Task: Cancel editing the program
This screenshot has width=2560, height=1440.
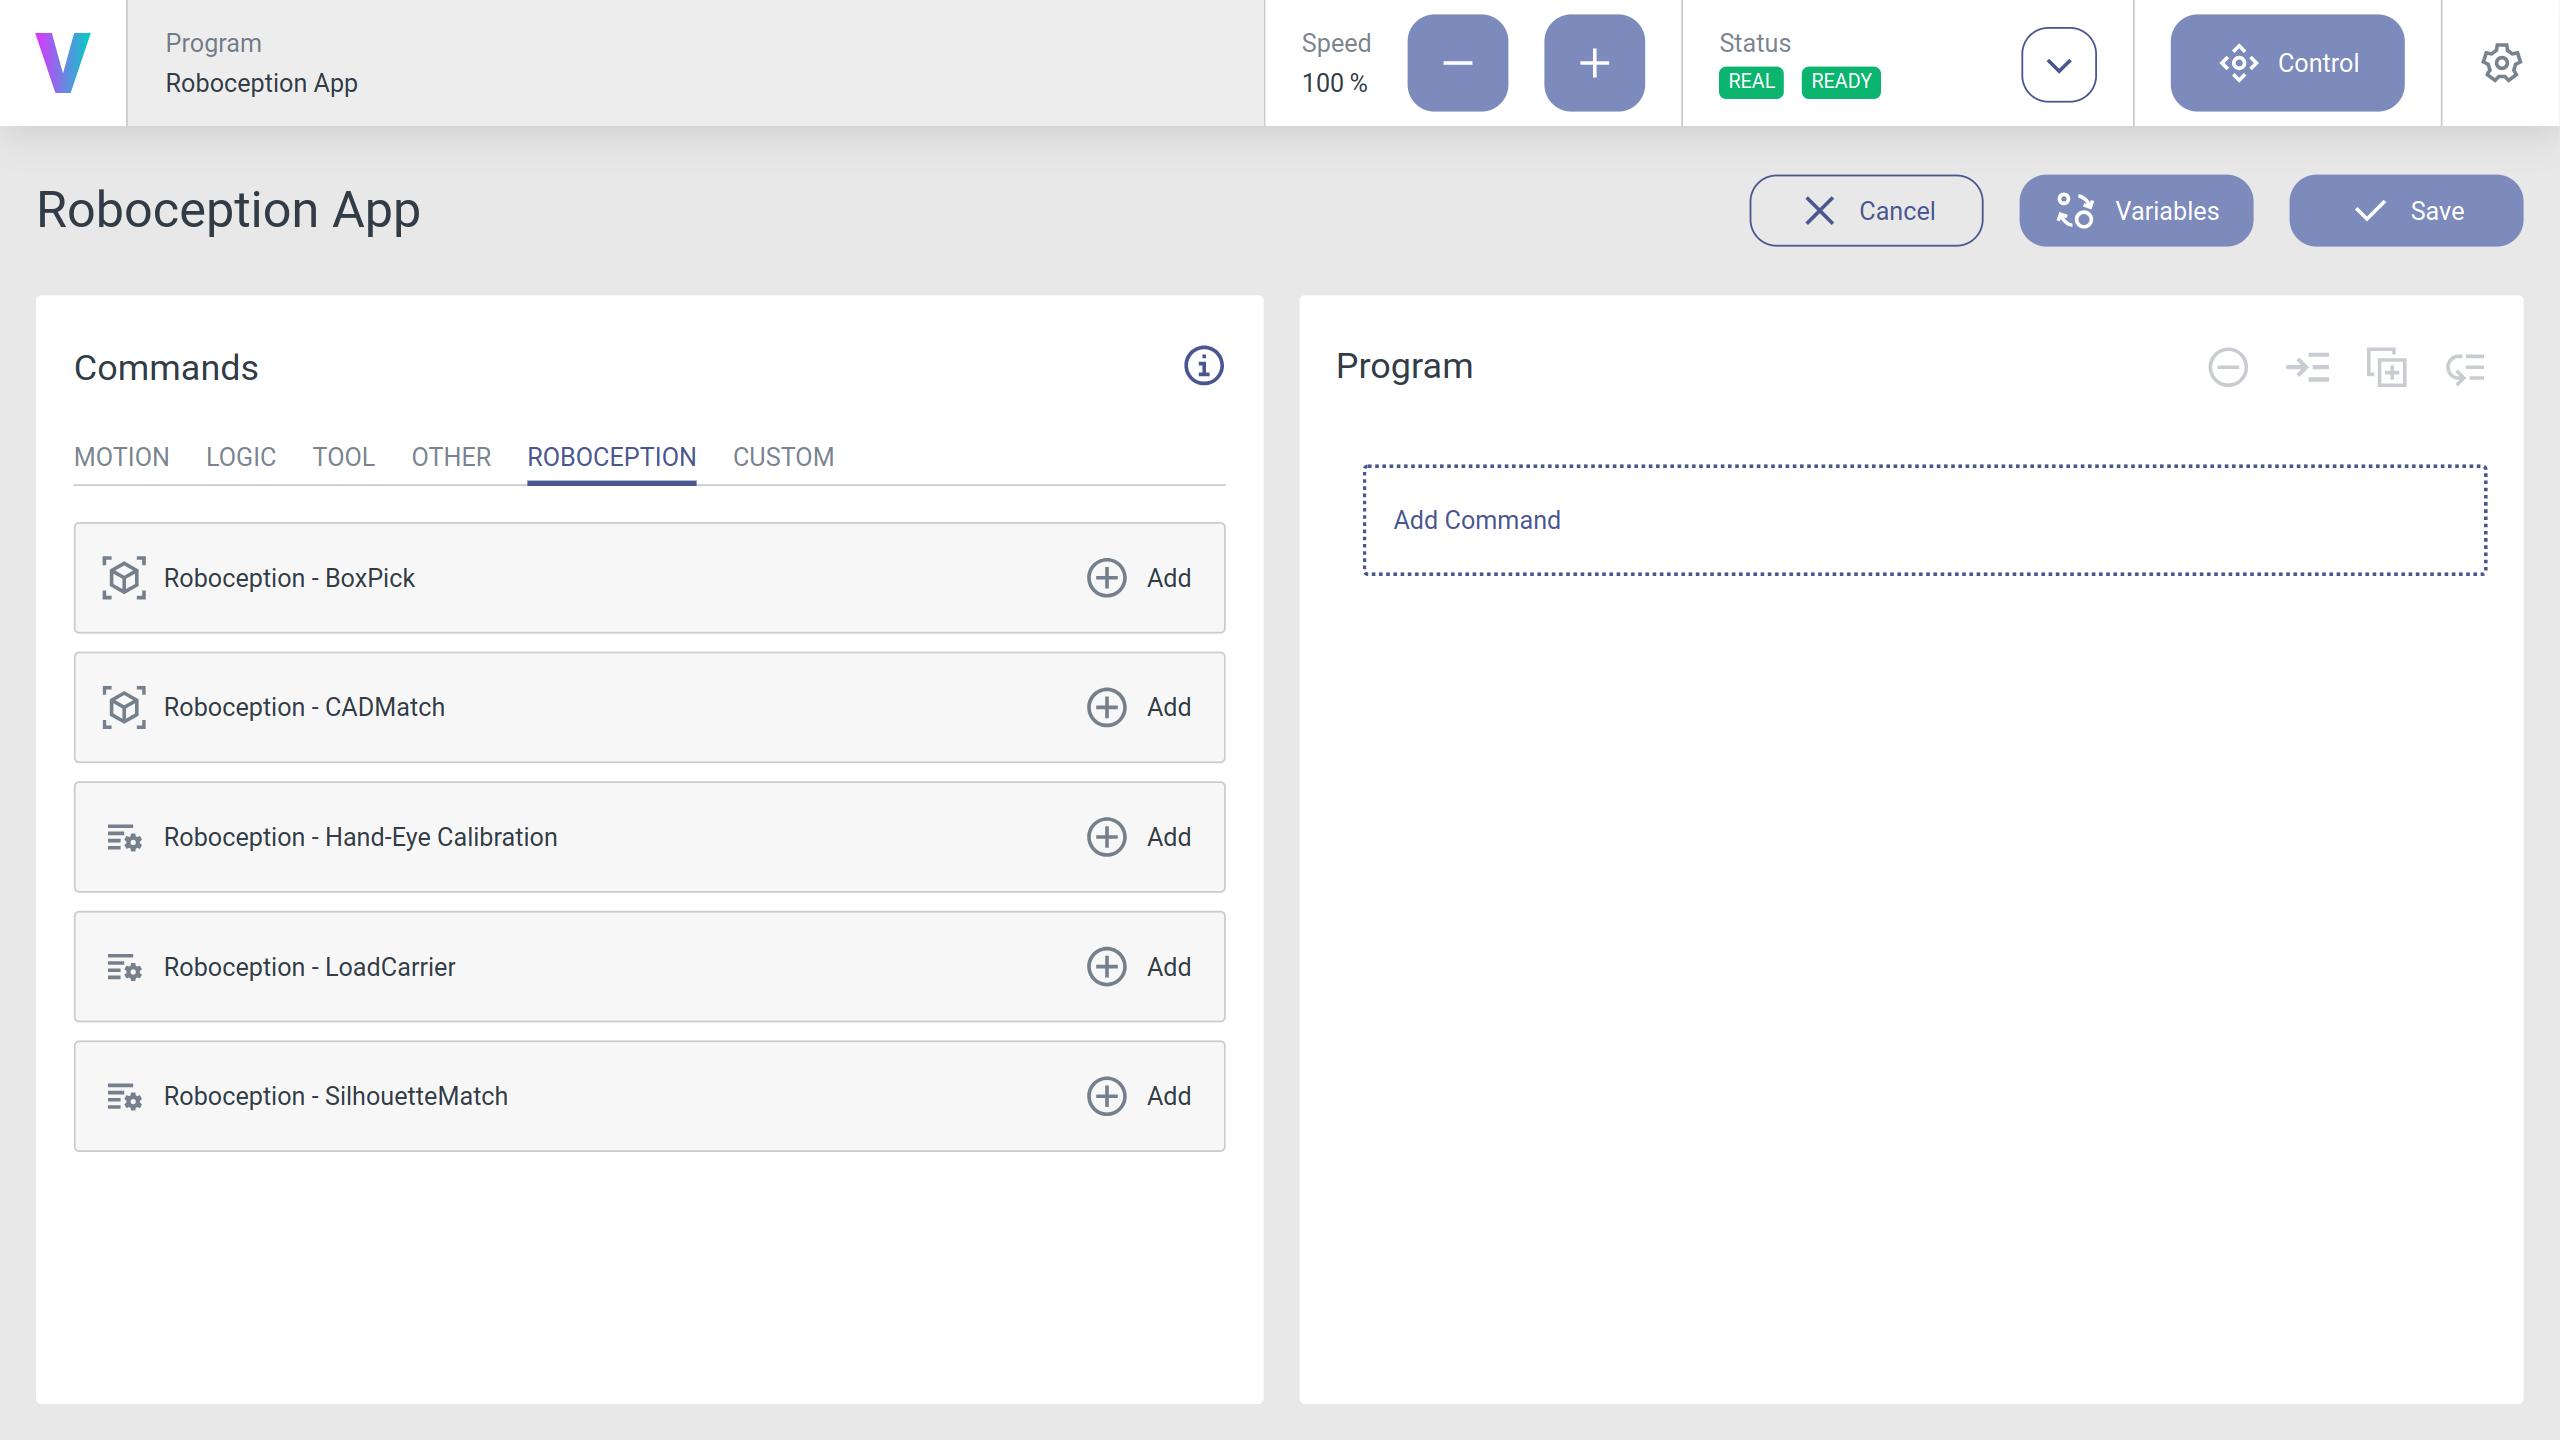Action: [x=1866, y=211]
